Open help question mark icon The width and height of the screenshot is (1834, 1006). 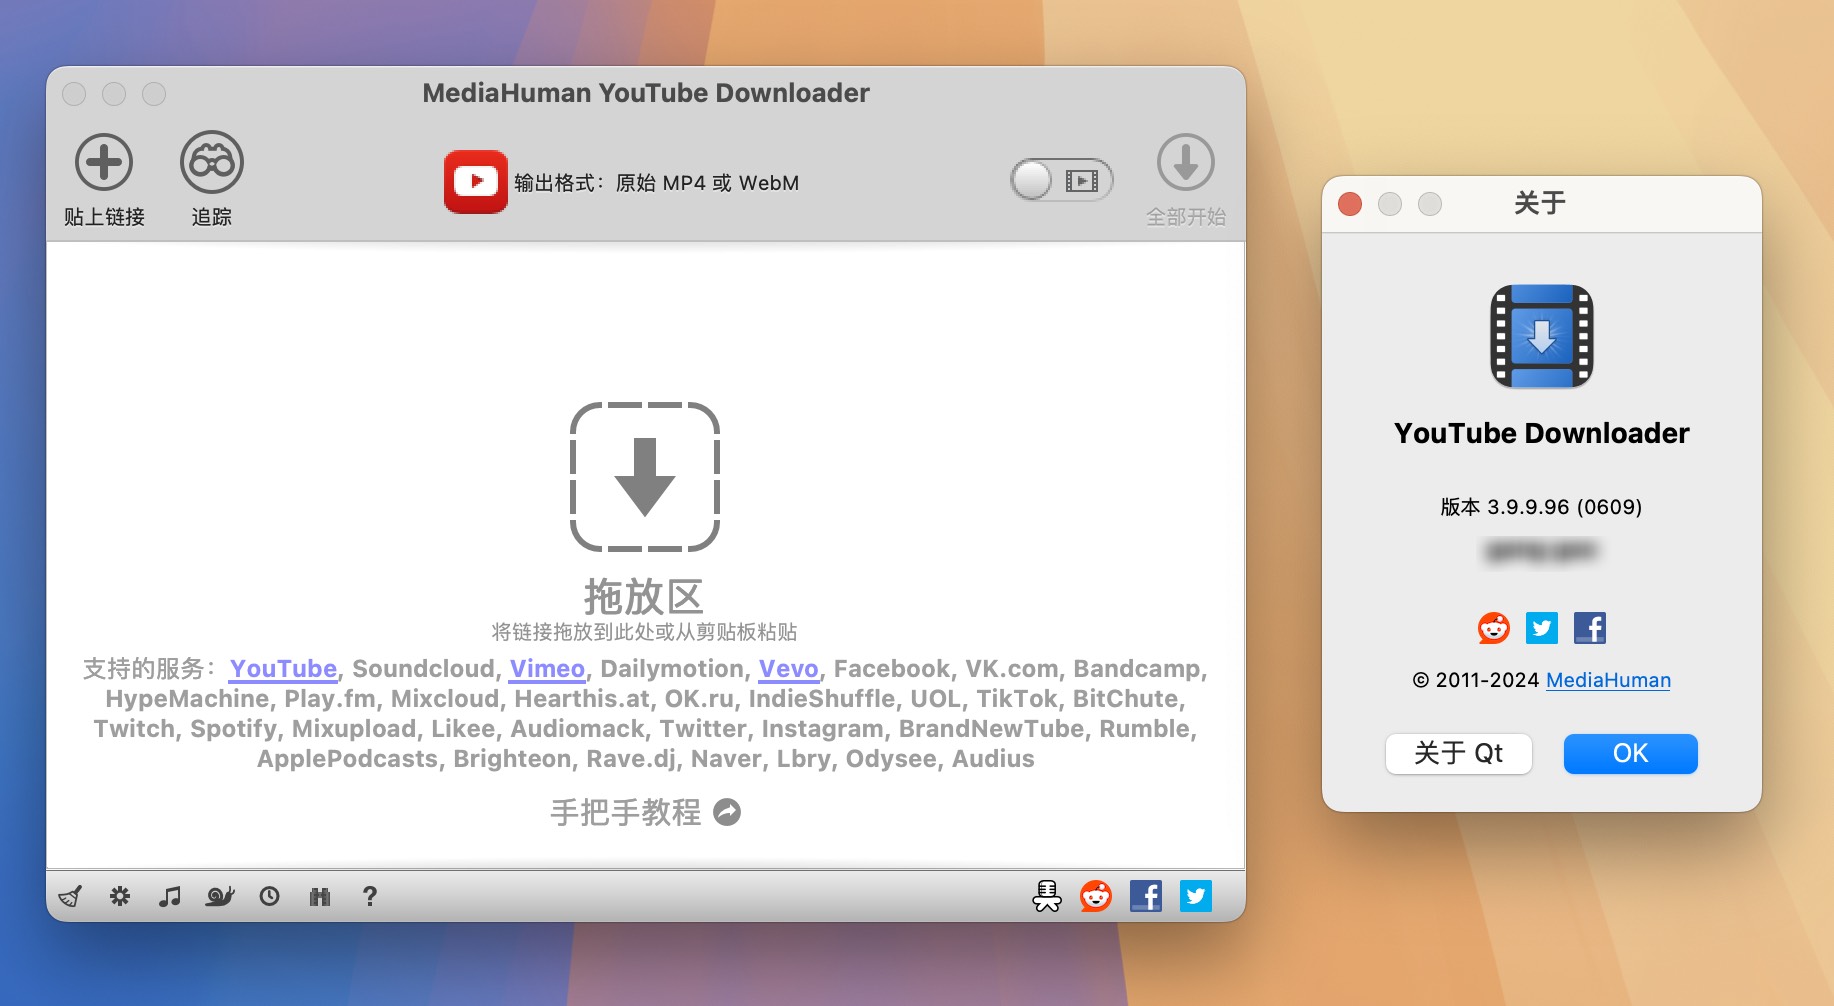(370, 896)
